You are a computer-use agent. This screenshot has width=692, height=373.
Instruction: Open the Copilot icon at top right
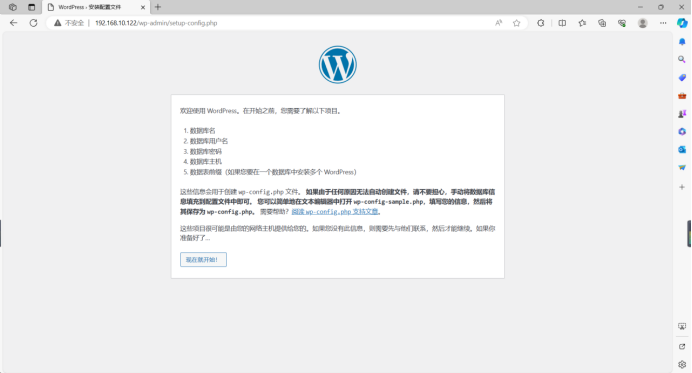(x=682, y=23)
